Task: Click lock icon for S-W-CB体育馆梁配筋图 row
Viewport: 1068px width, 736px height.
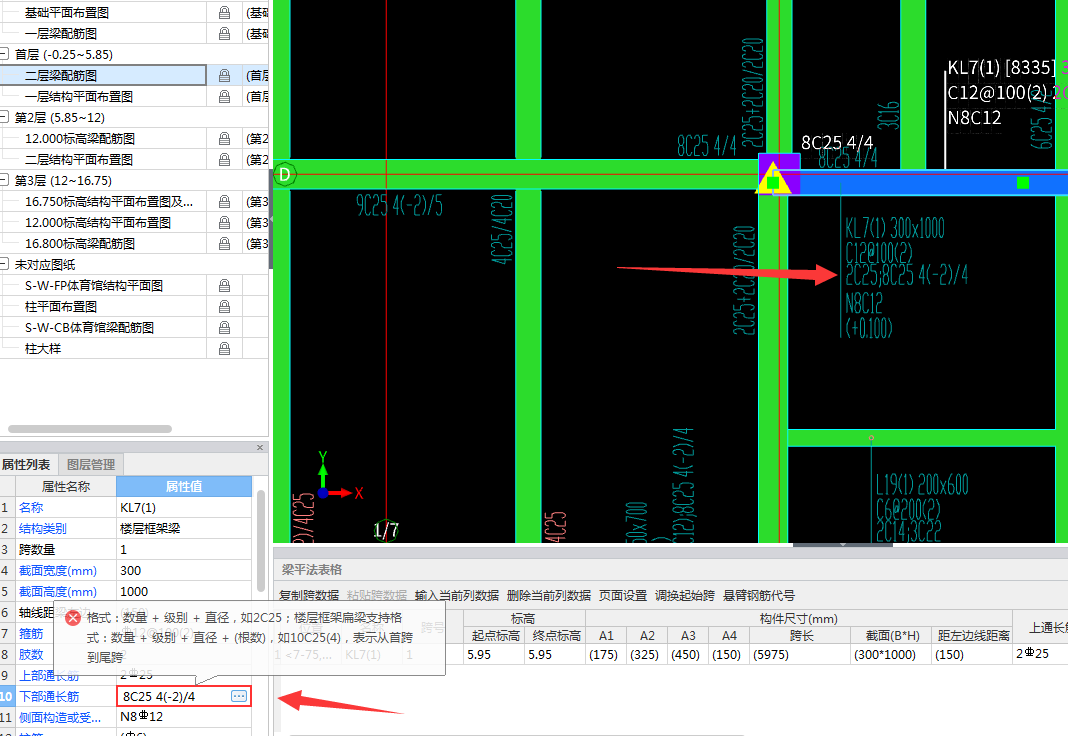Action: coord(224,328)
